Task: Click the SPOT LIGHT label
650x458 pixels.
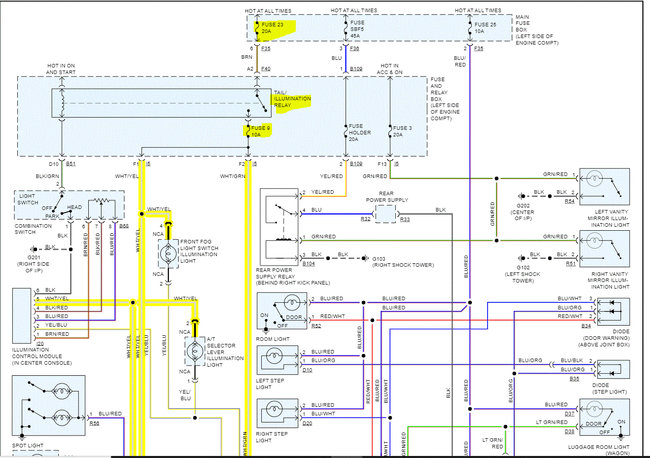Action: point(27,446)
